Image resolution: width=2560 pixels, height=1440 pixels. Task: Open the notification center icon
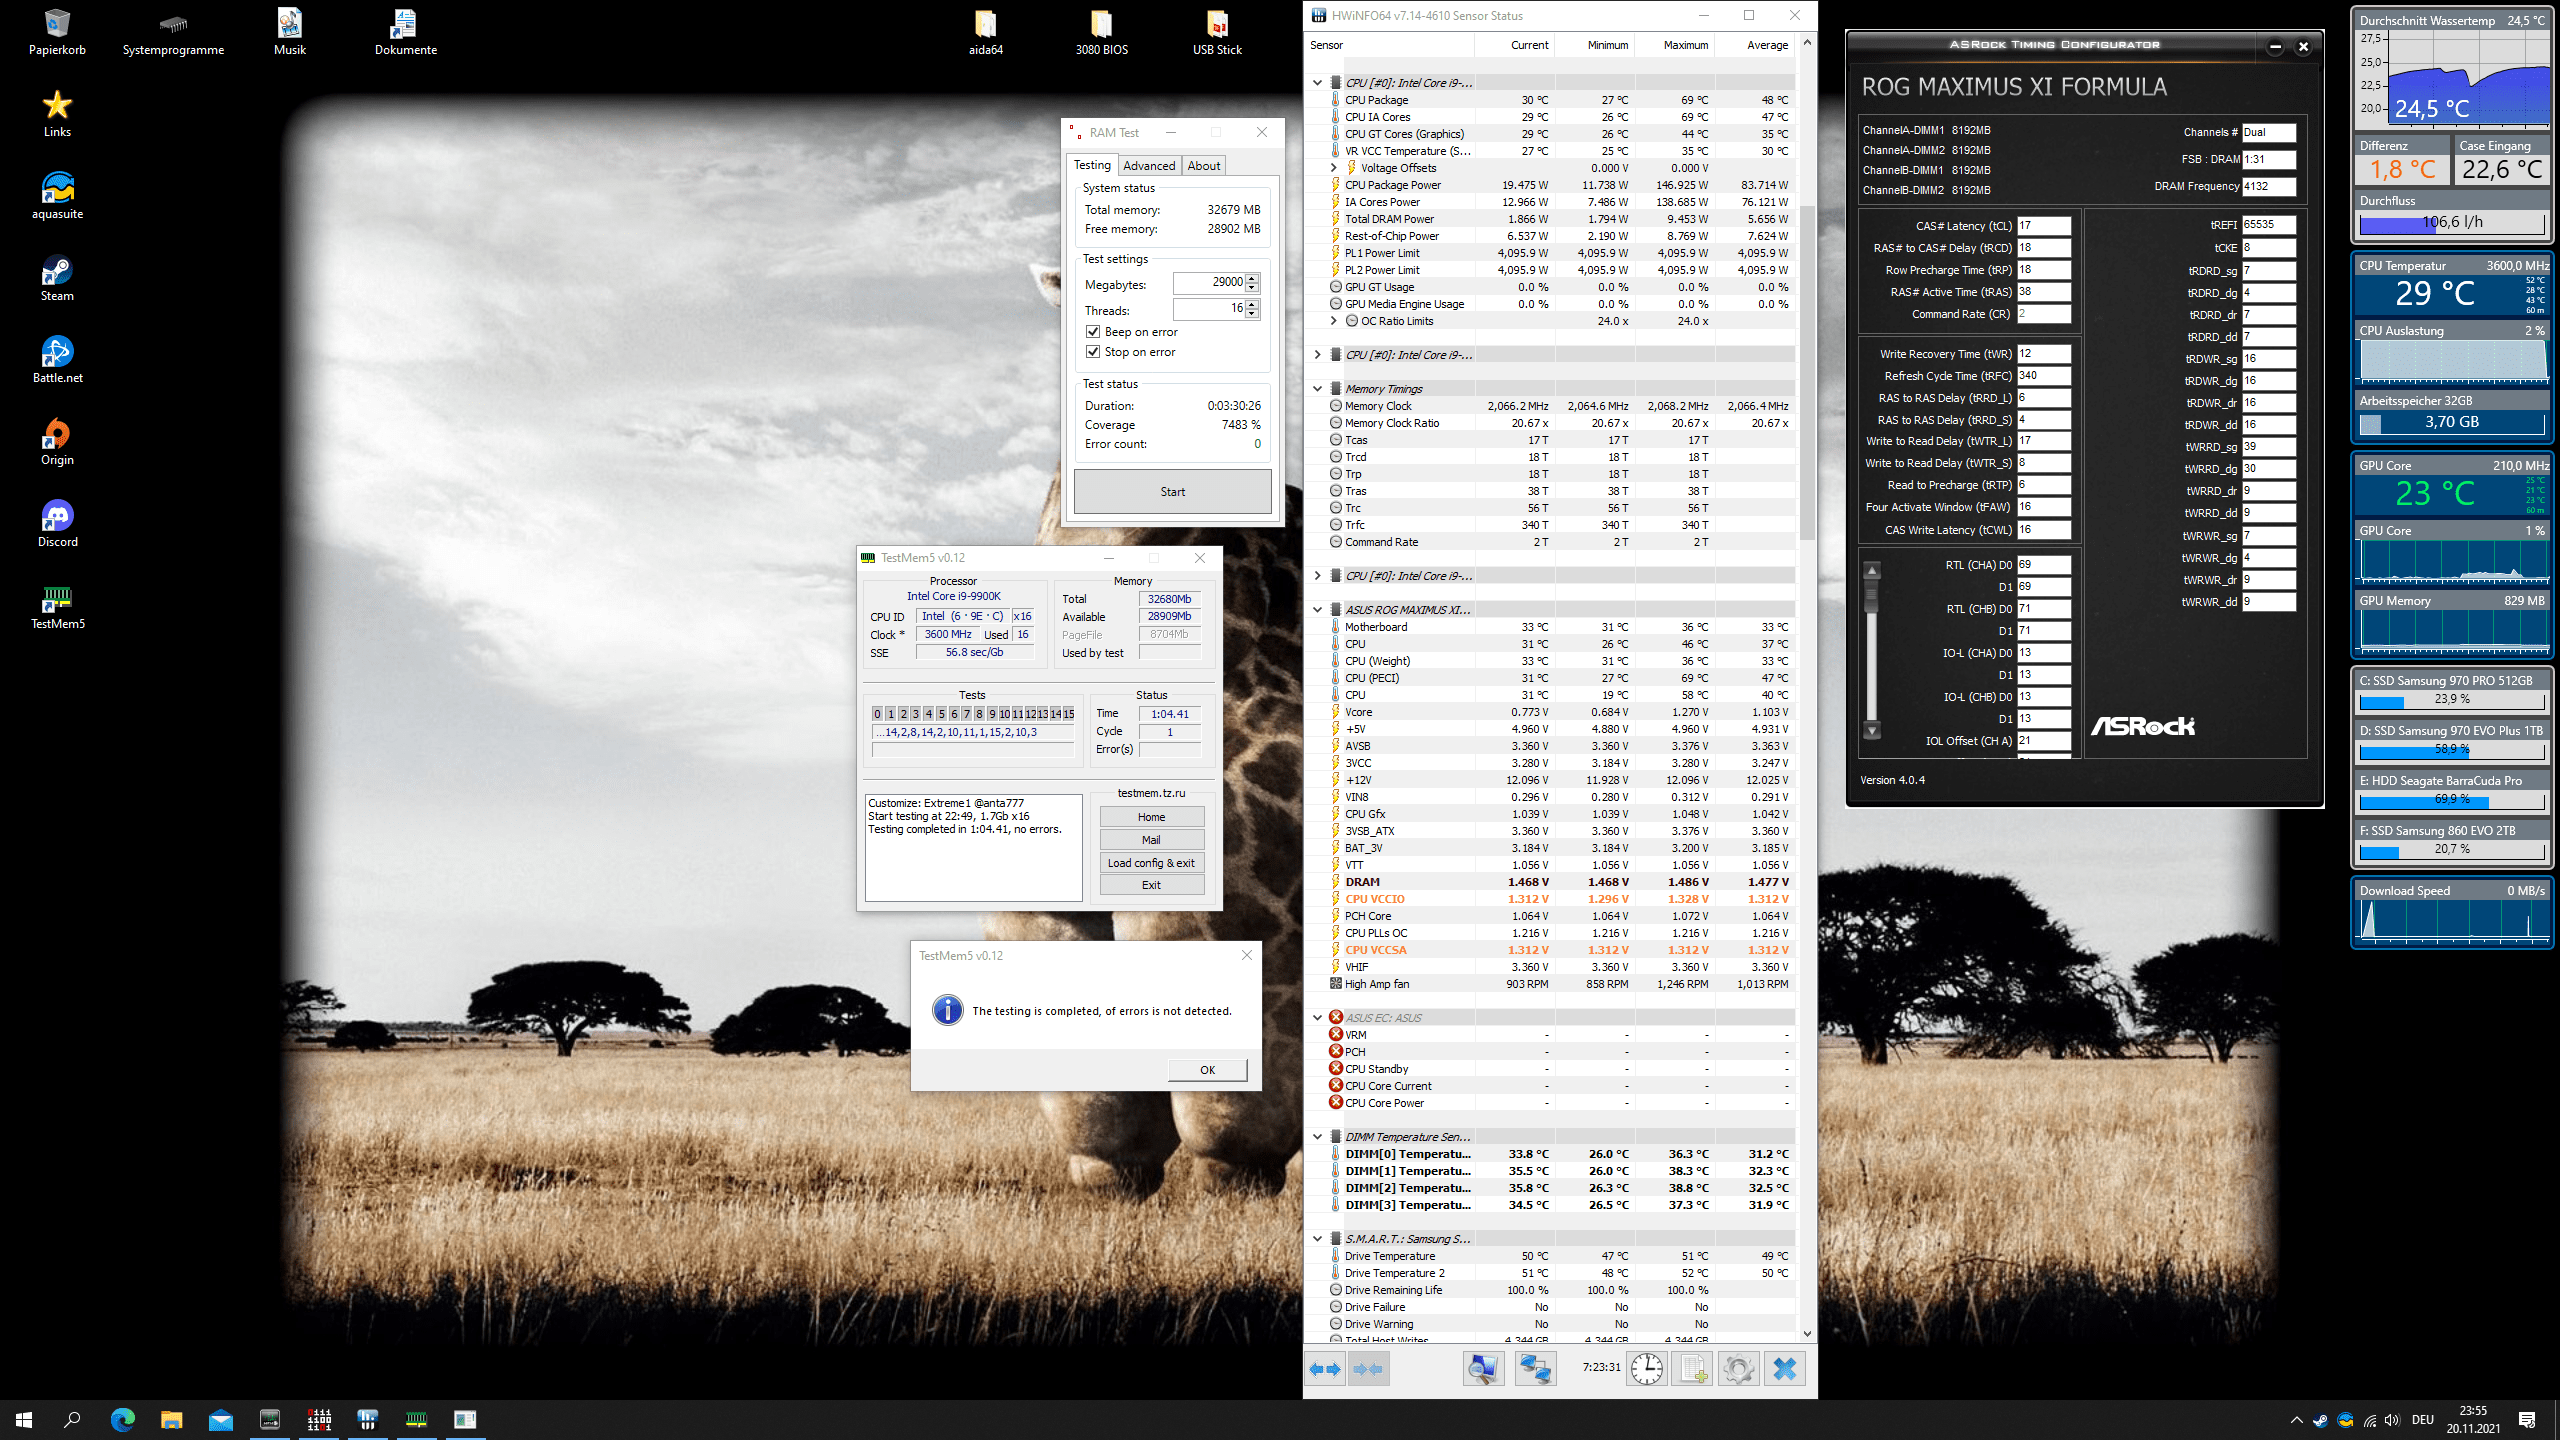click(2527, 1420)
